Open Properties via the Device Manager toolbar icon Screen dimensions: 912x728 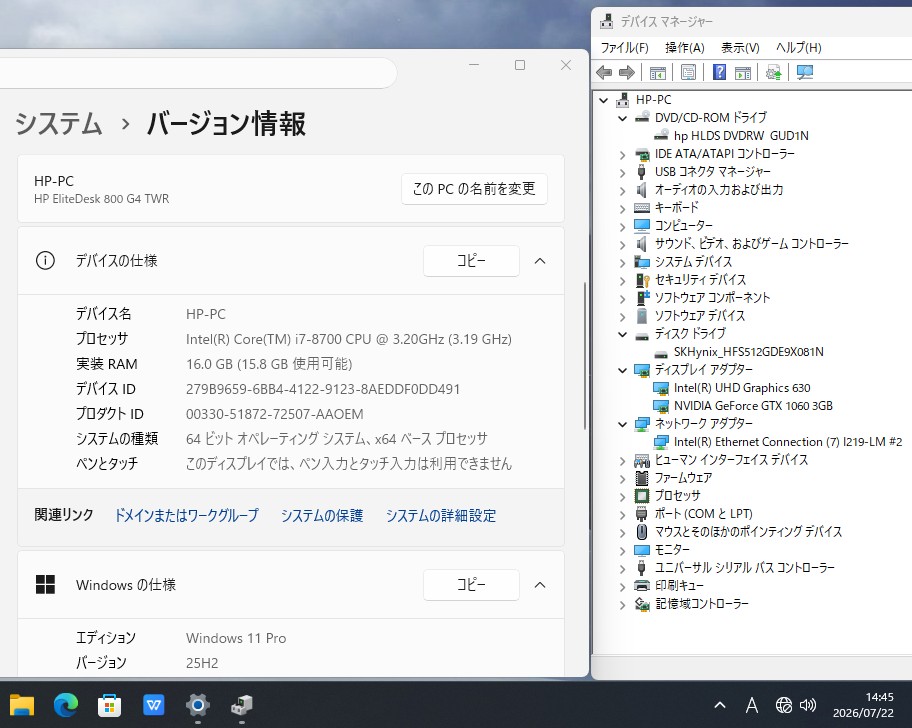coord(688,73)
